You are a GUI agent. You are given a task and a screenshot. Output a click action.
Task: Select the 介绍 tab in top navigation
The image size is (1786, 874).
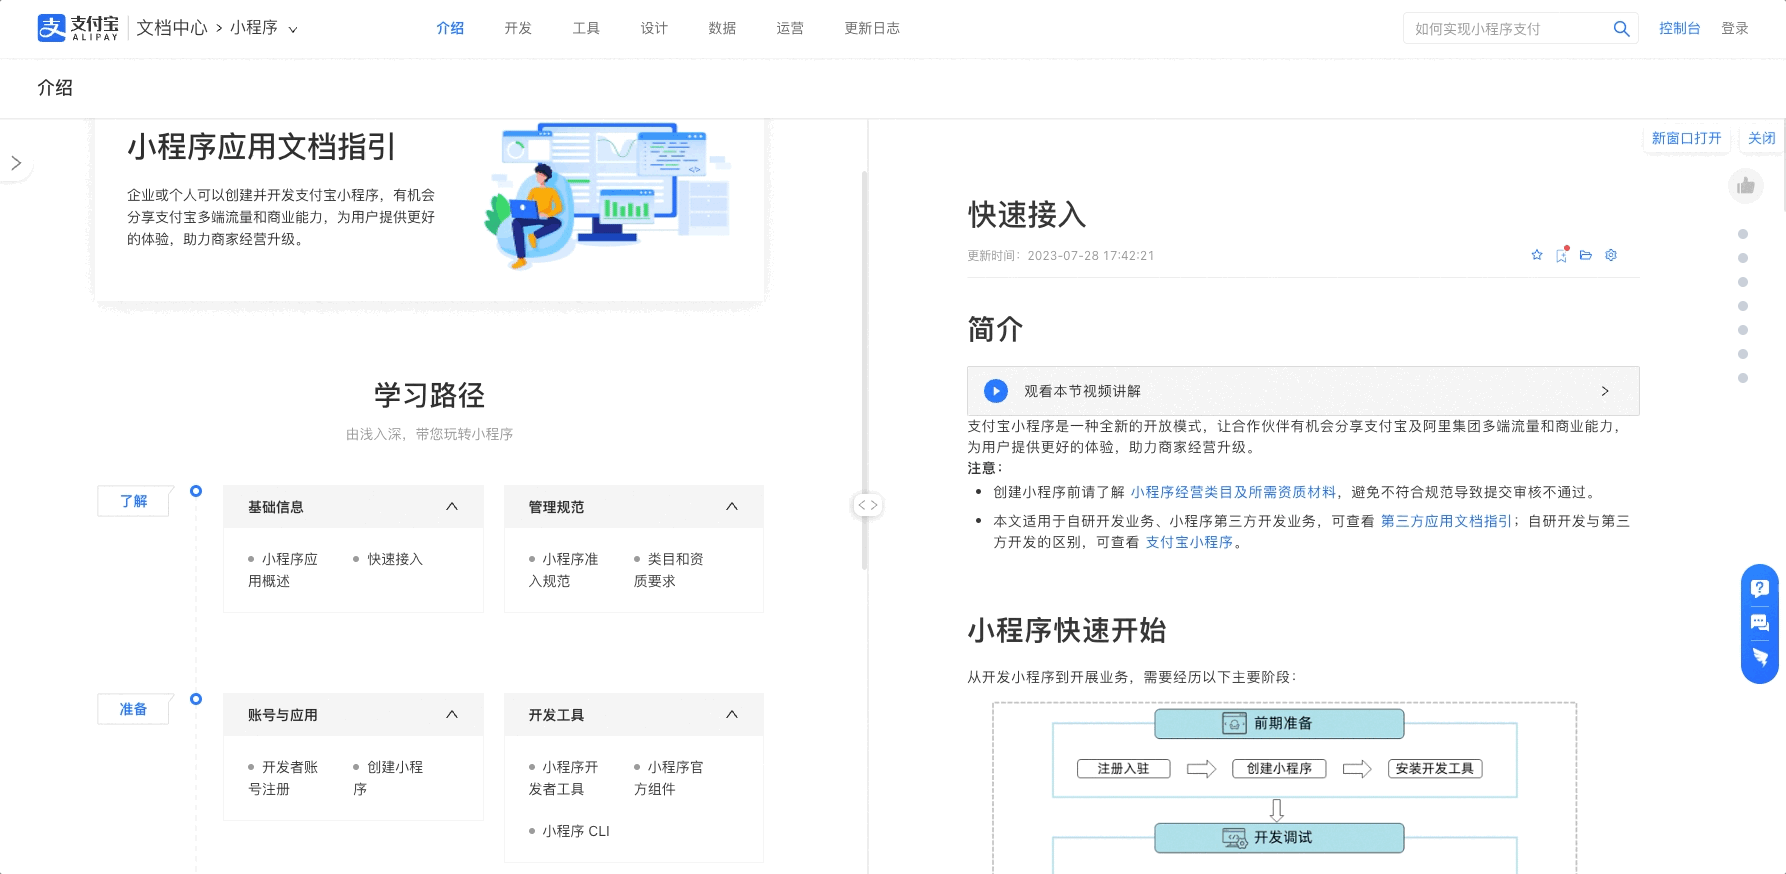click(450, 28)
